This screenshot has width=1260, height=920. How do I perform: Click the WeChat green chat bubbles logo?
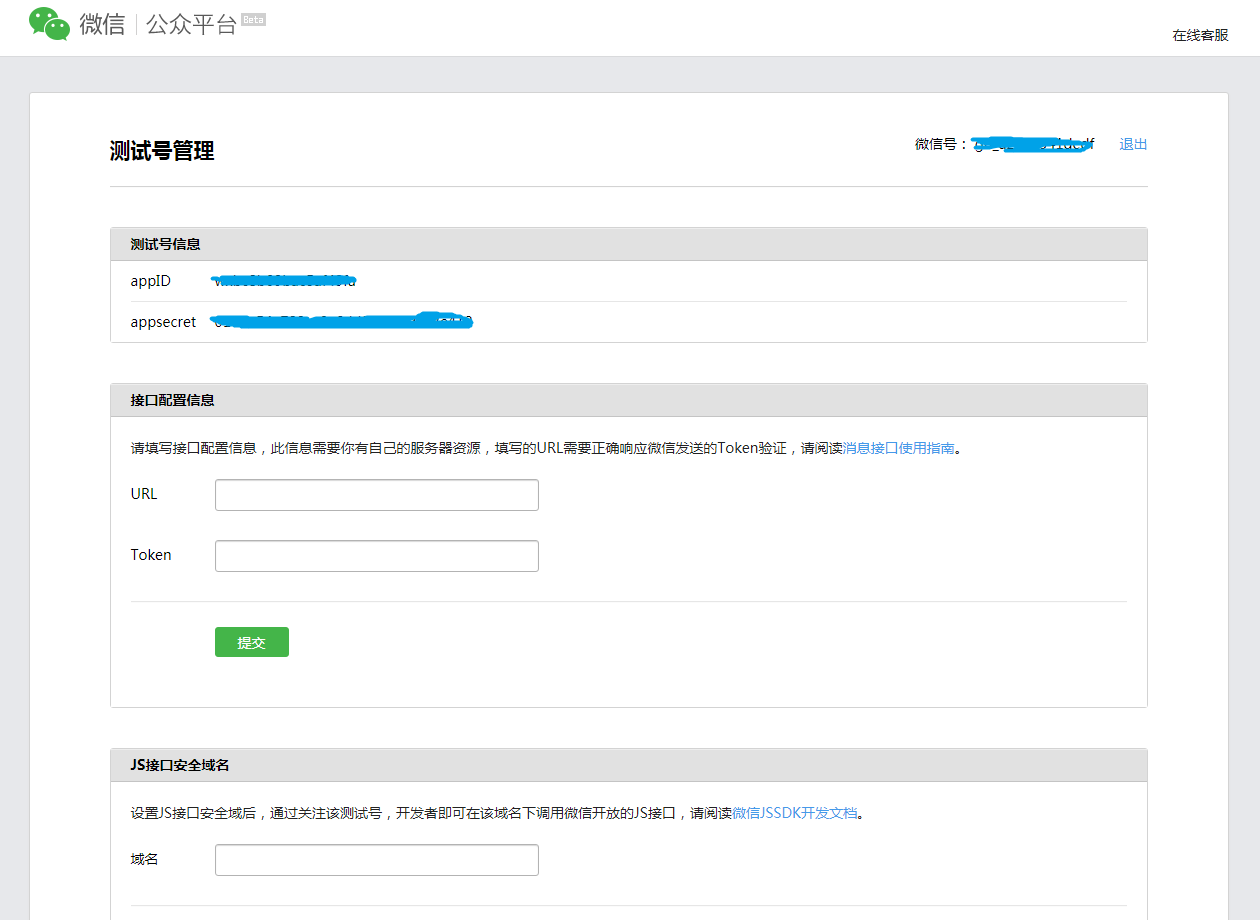[x=50, y=24]
